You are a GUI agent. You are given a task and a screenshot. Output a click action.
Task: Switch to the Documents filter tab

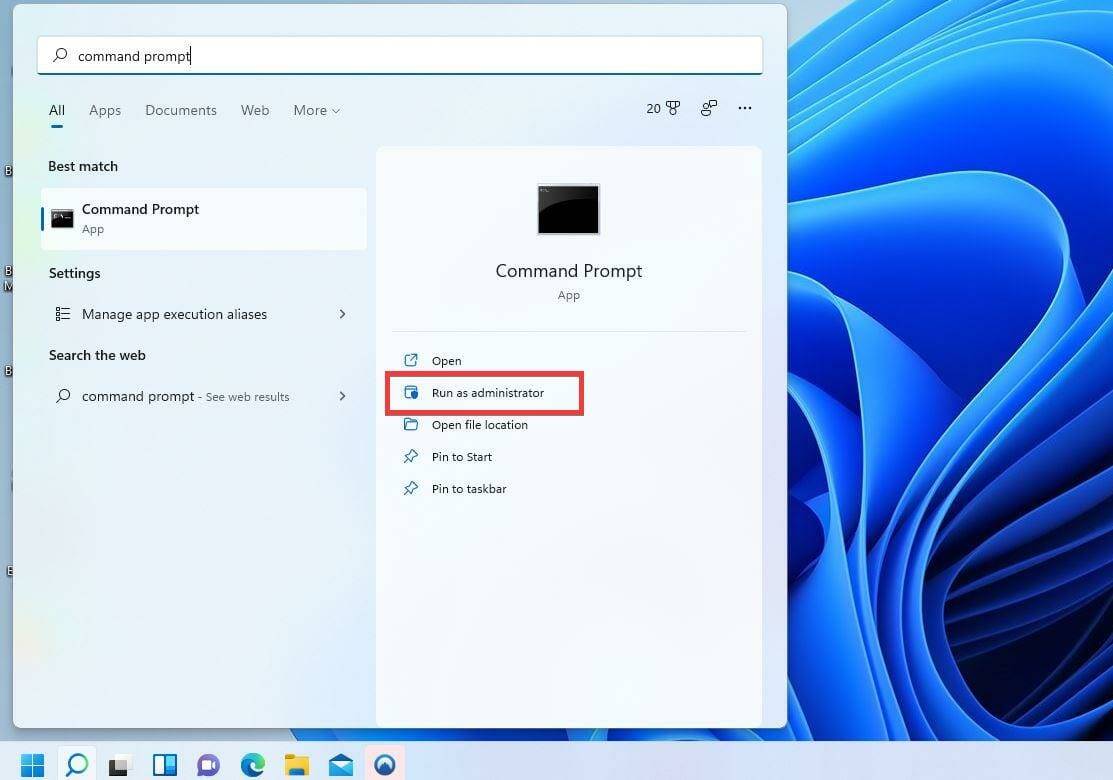180,110
